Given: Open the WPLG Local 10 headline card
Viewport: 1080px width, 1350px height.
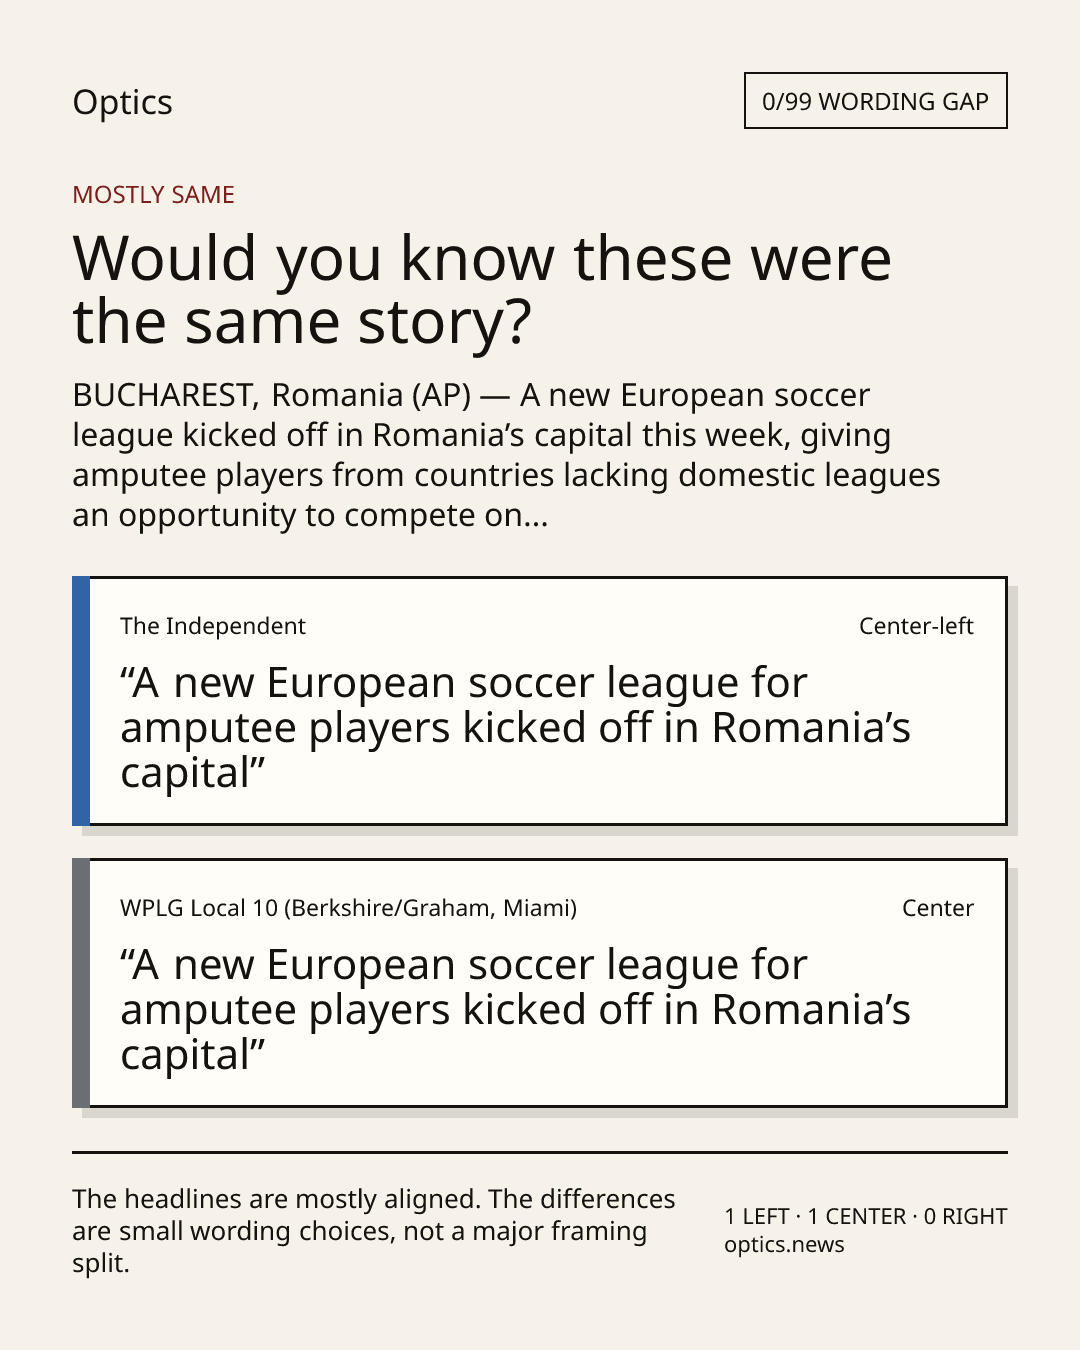Looking at the screenshot, I should (x=539, y=983).
